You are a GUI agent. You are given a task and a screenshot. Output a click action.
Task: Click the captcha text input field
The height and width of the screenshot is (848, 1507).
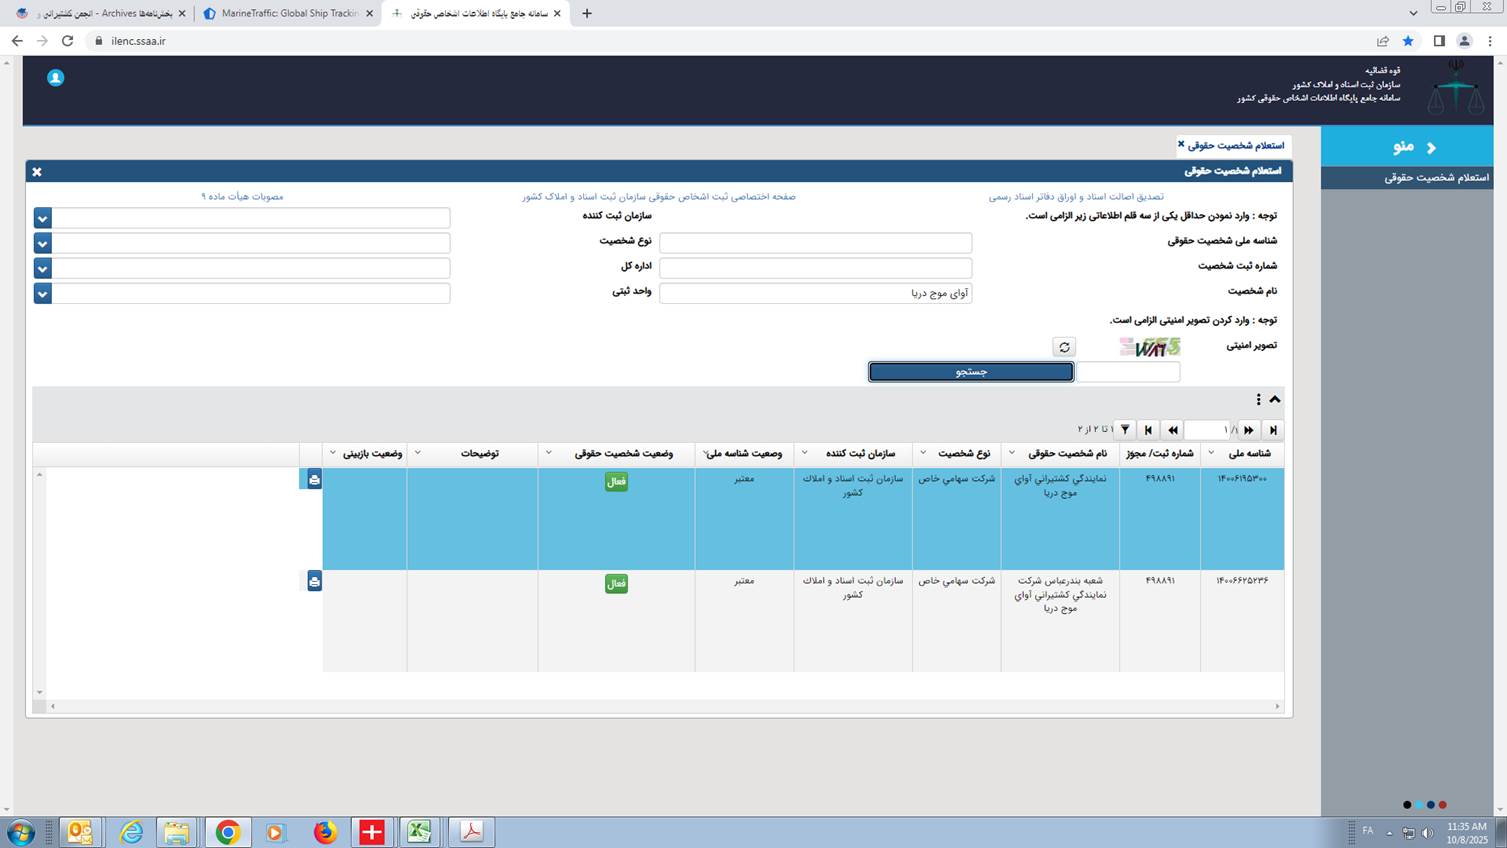pyautogui.click(x=1127, y=372)
